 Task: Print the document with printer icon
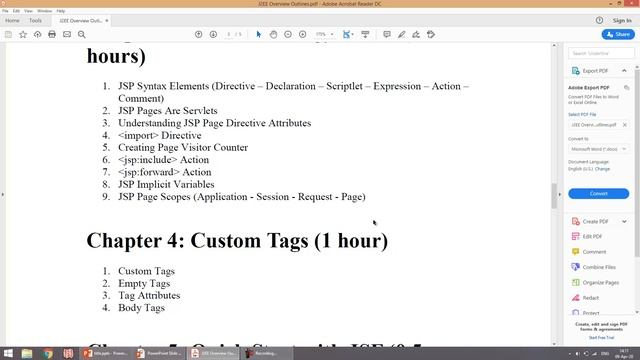point(52,35)
